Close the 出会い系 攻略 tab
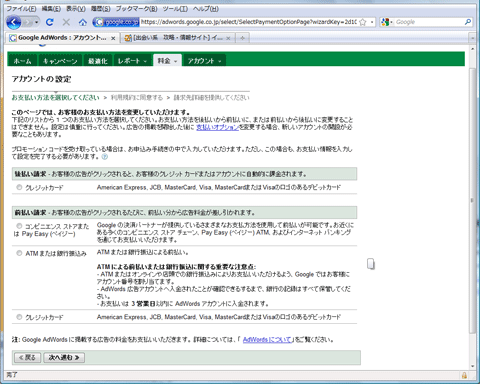This screenshot has width=480, height=384. point(228,38)
